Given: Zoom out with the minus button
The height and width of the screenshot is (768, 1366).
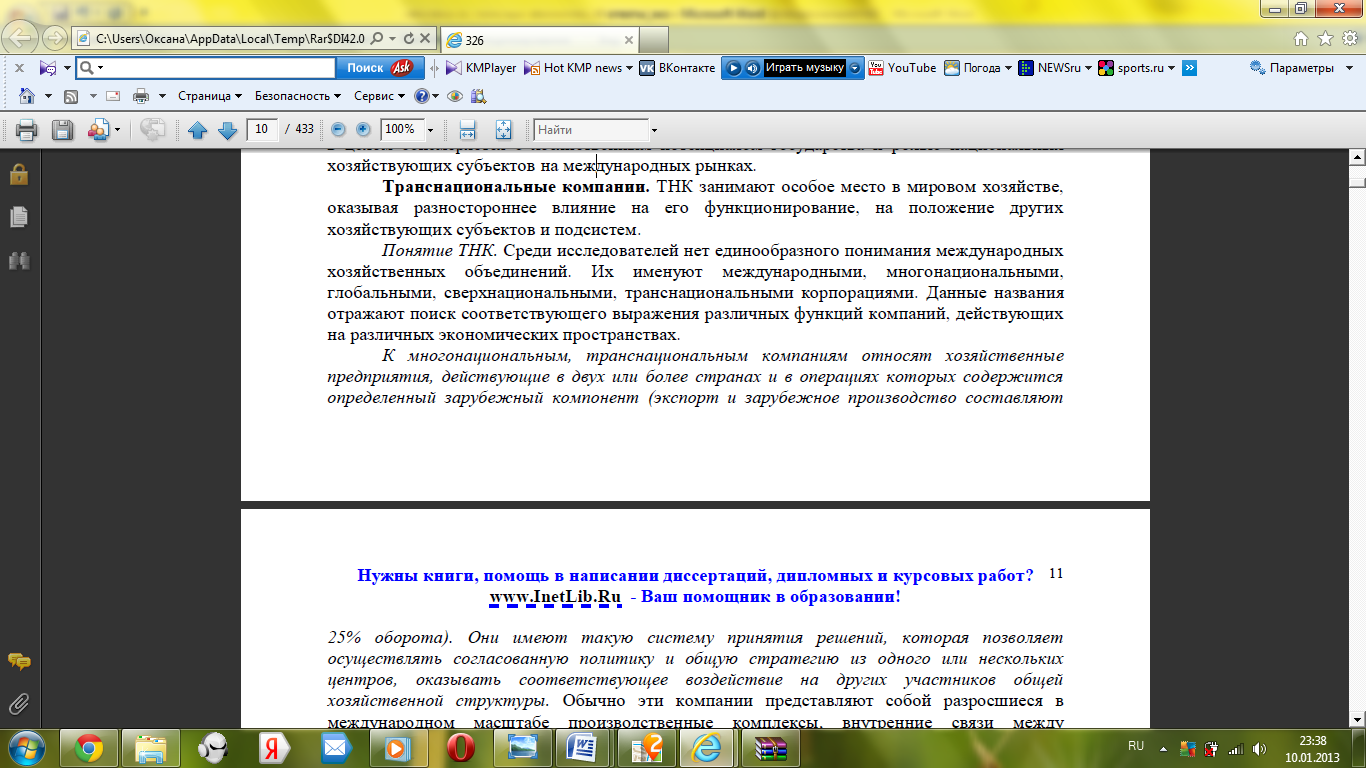Looking at the screenshot, I should pyautogui.click(x=338, y=130).
